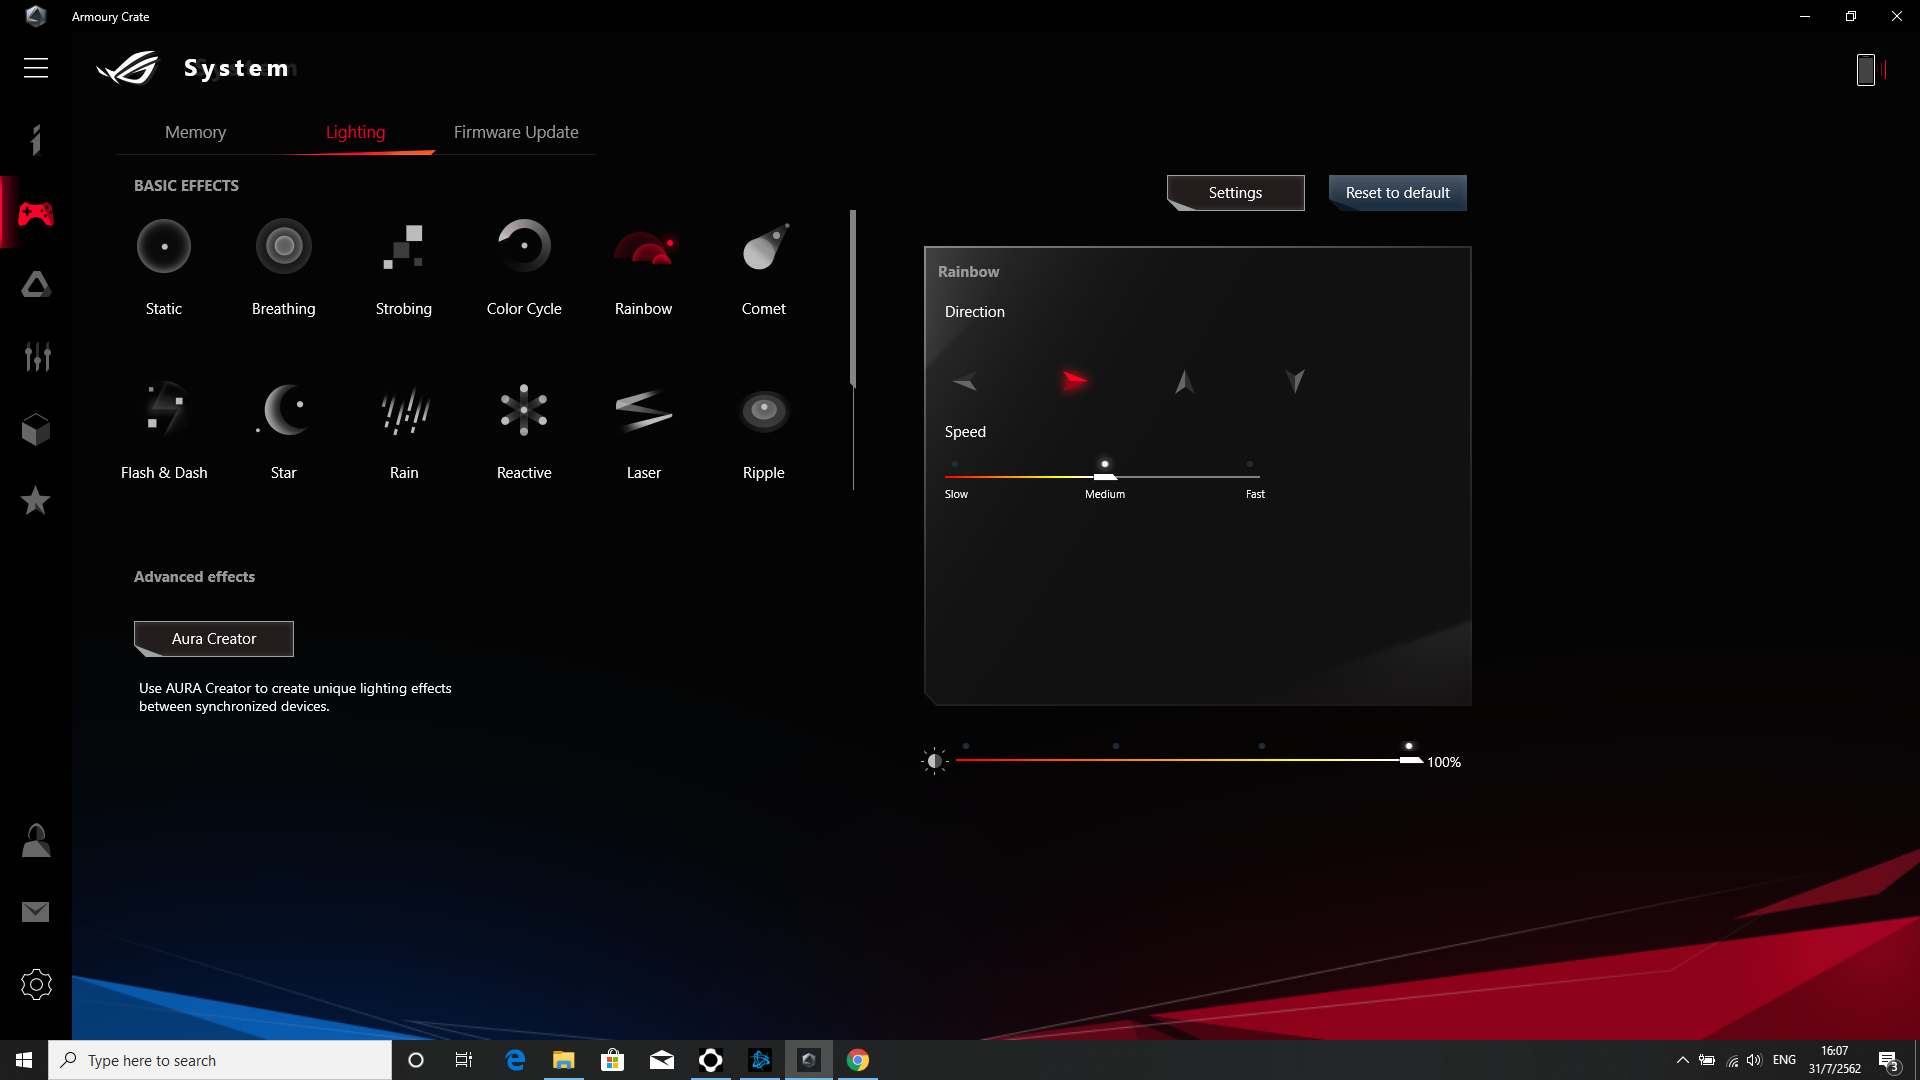Set Rainbow direction to right arrow
The height and width of the screenshot is (1080, 1920).
[x=1075, y=380]
